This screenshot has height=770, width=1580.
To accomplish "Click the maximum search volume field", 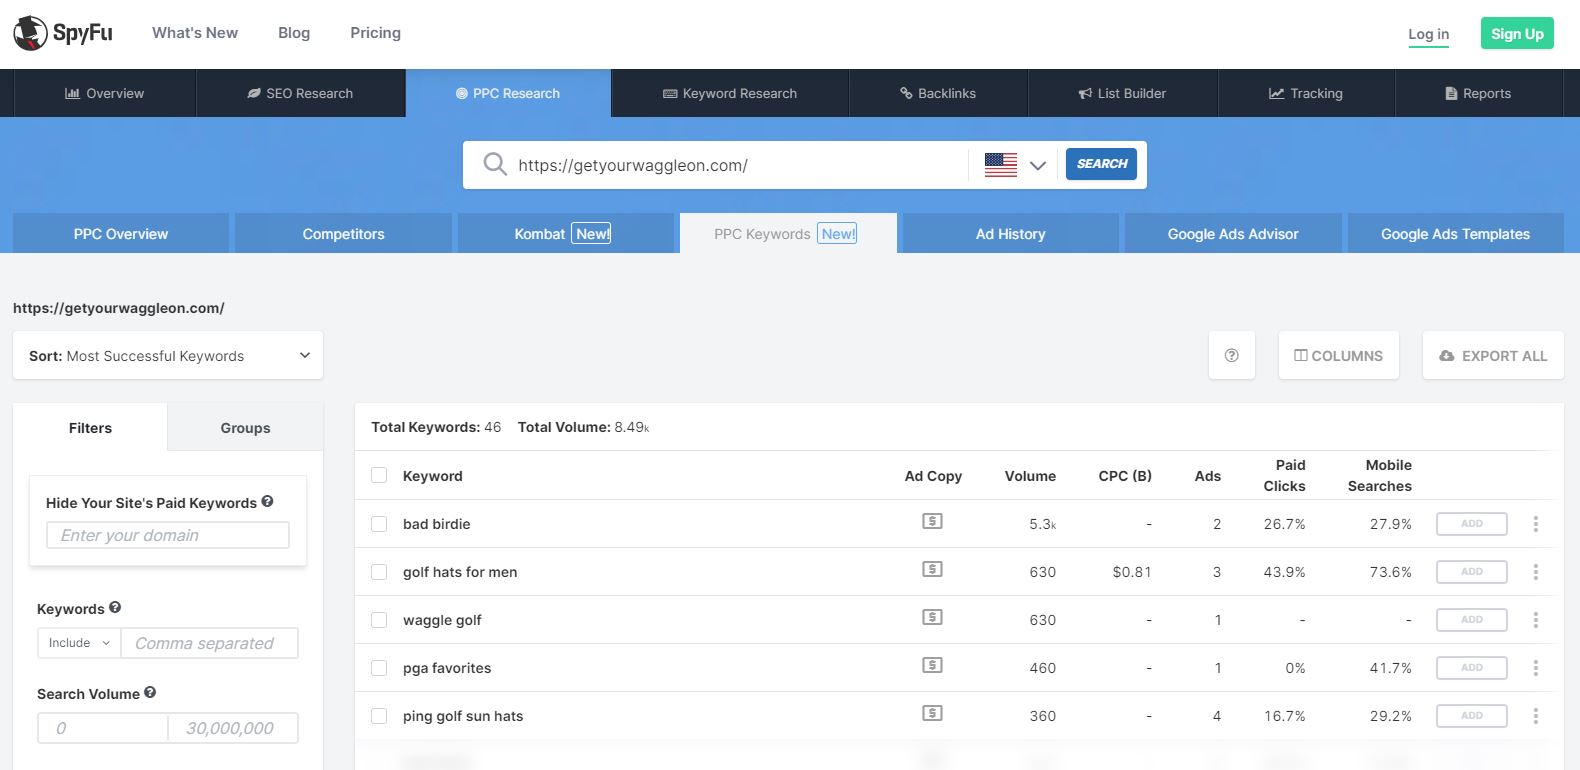I will click(233, 728).
